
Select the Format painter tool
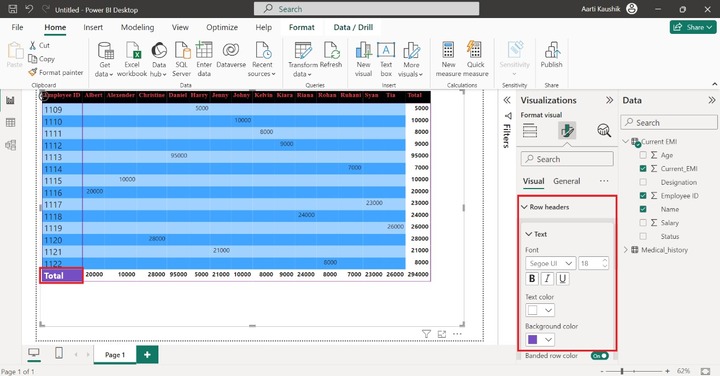point(56,72)
